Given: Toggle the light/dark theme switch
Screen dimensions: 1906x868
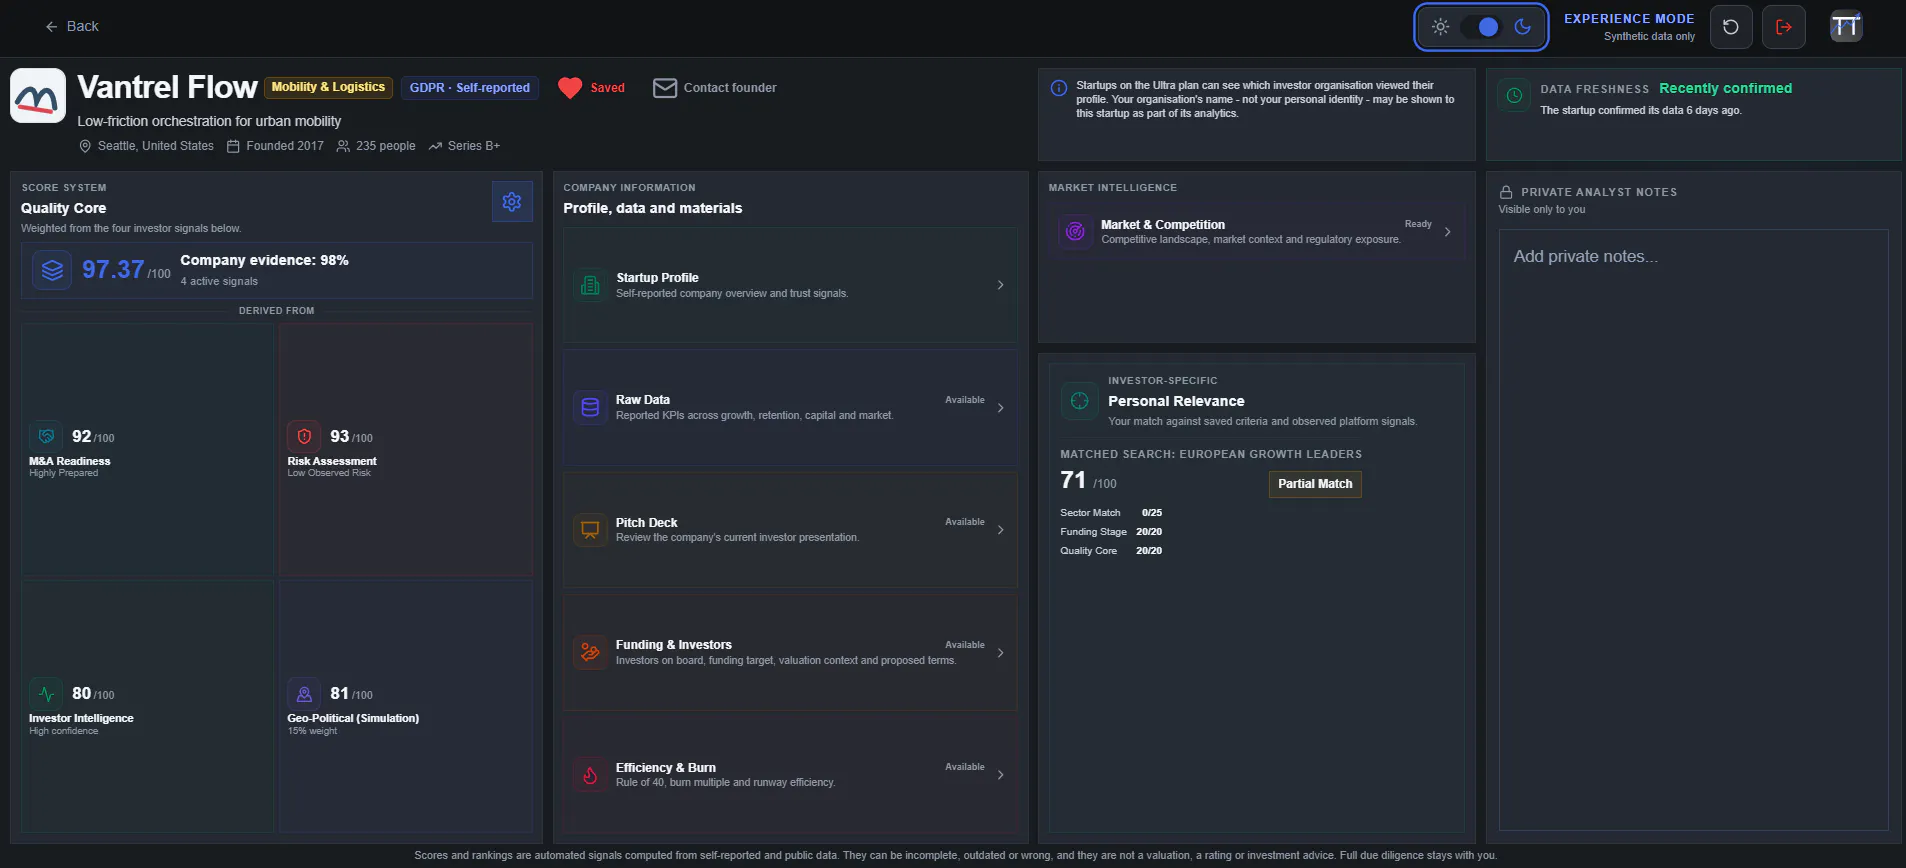Looking at the screenshot, I should point(1481,27).
